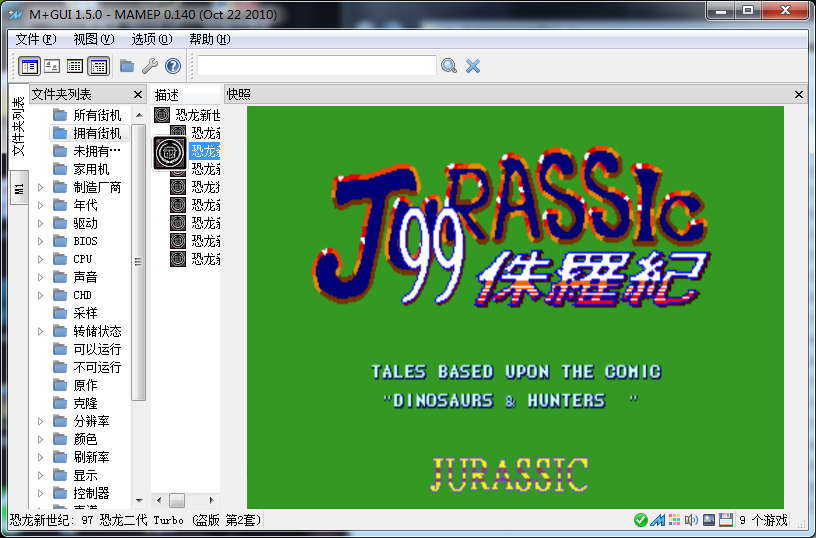Open the directories folder toolbar icon

coord(127,66)
